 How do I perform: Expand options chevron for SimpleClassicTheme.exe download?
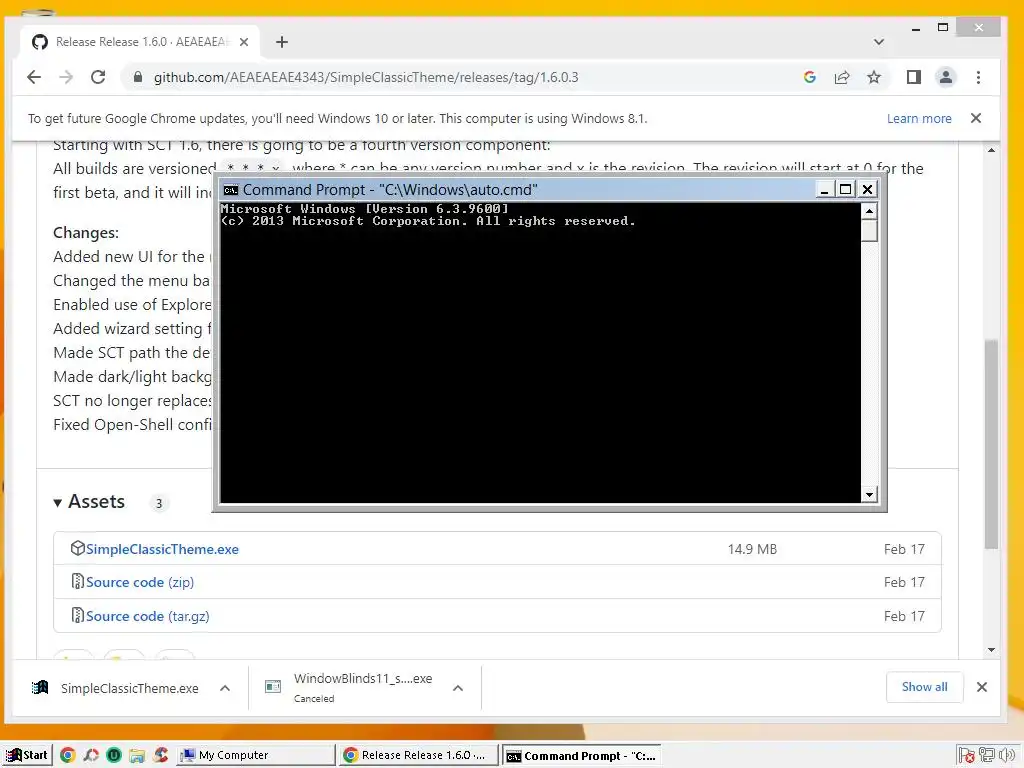tap(225, 688)
